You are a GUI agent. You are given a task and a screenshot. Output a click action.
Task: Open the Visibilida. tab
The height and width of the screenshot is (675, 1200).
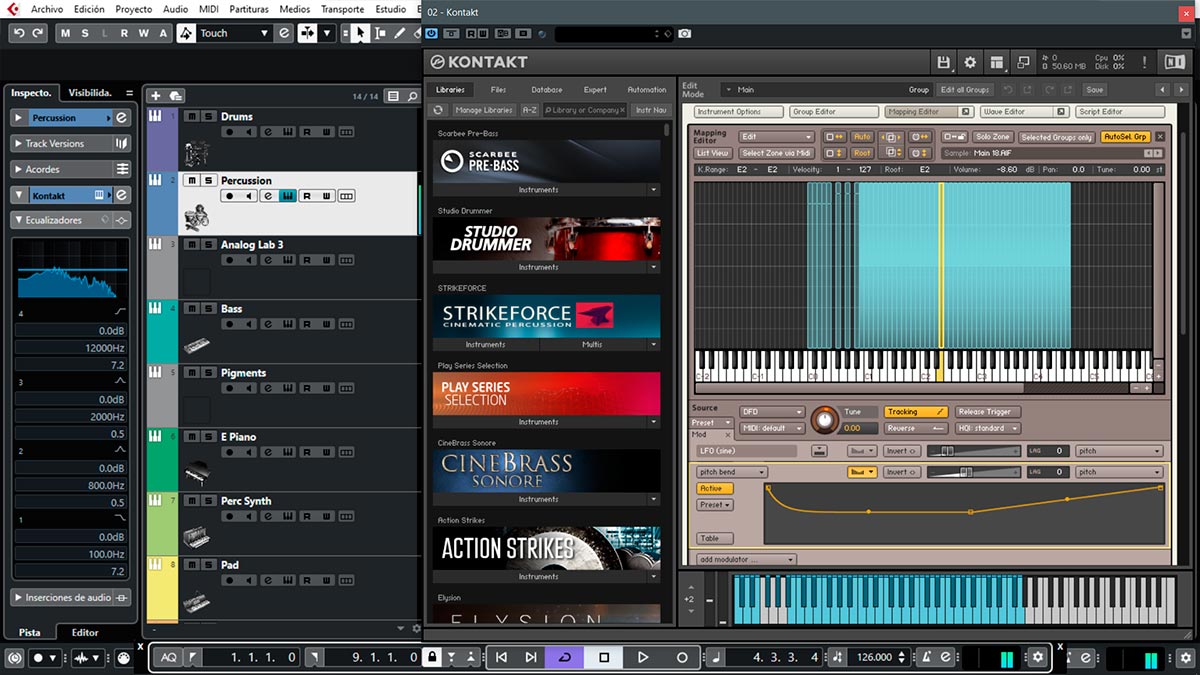coord(90,93)
